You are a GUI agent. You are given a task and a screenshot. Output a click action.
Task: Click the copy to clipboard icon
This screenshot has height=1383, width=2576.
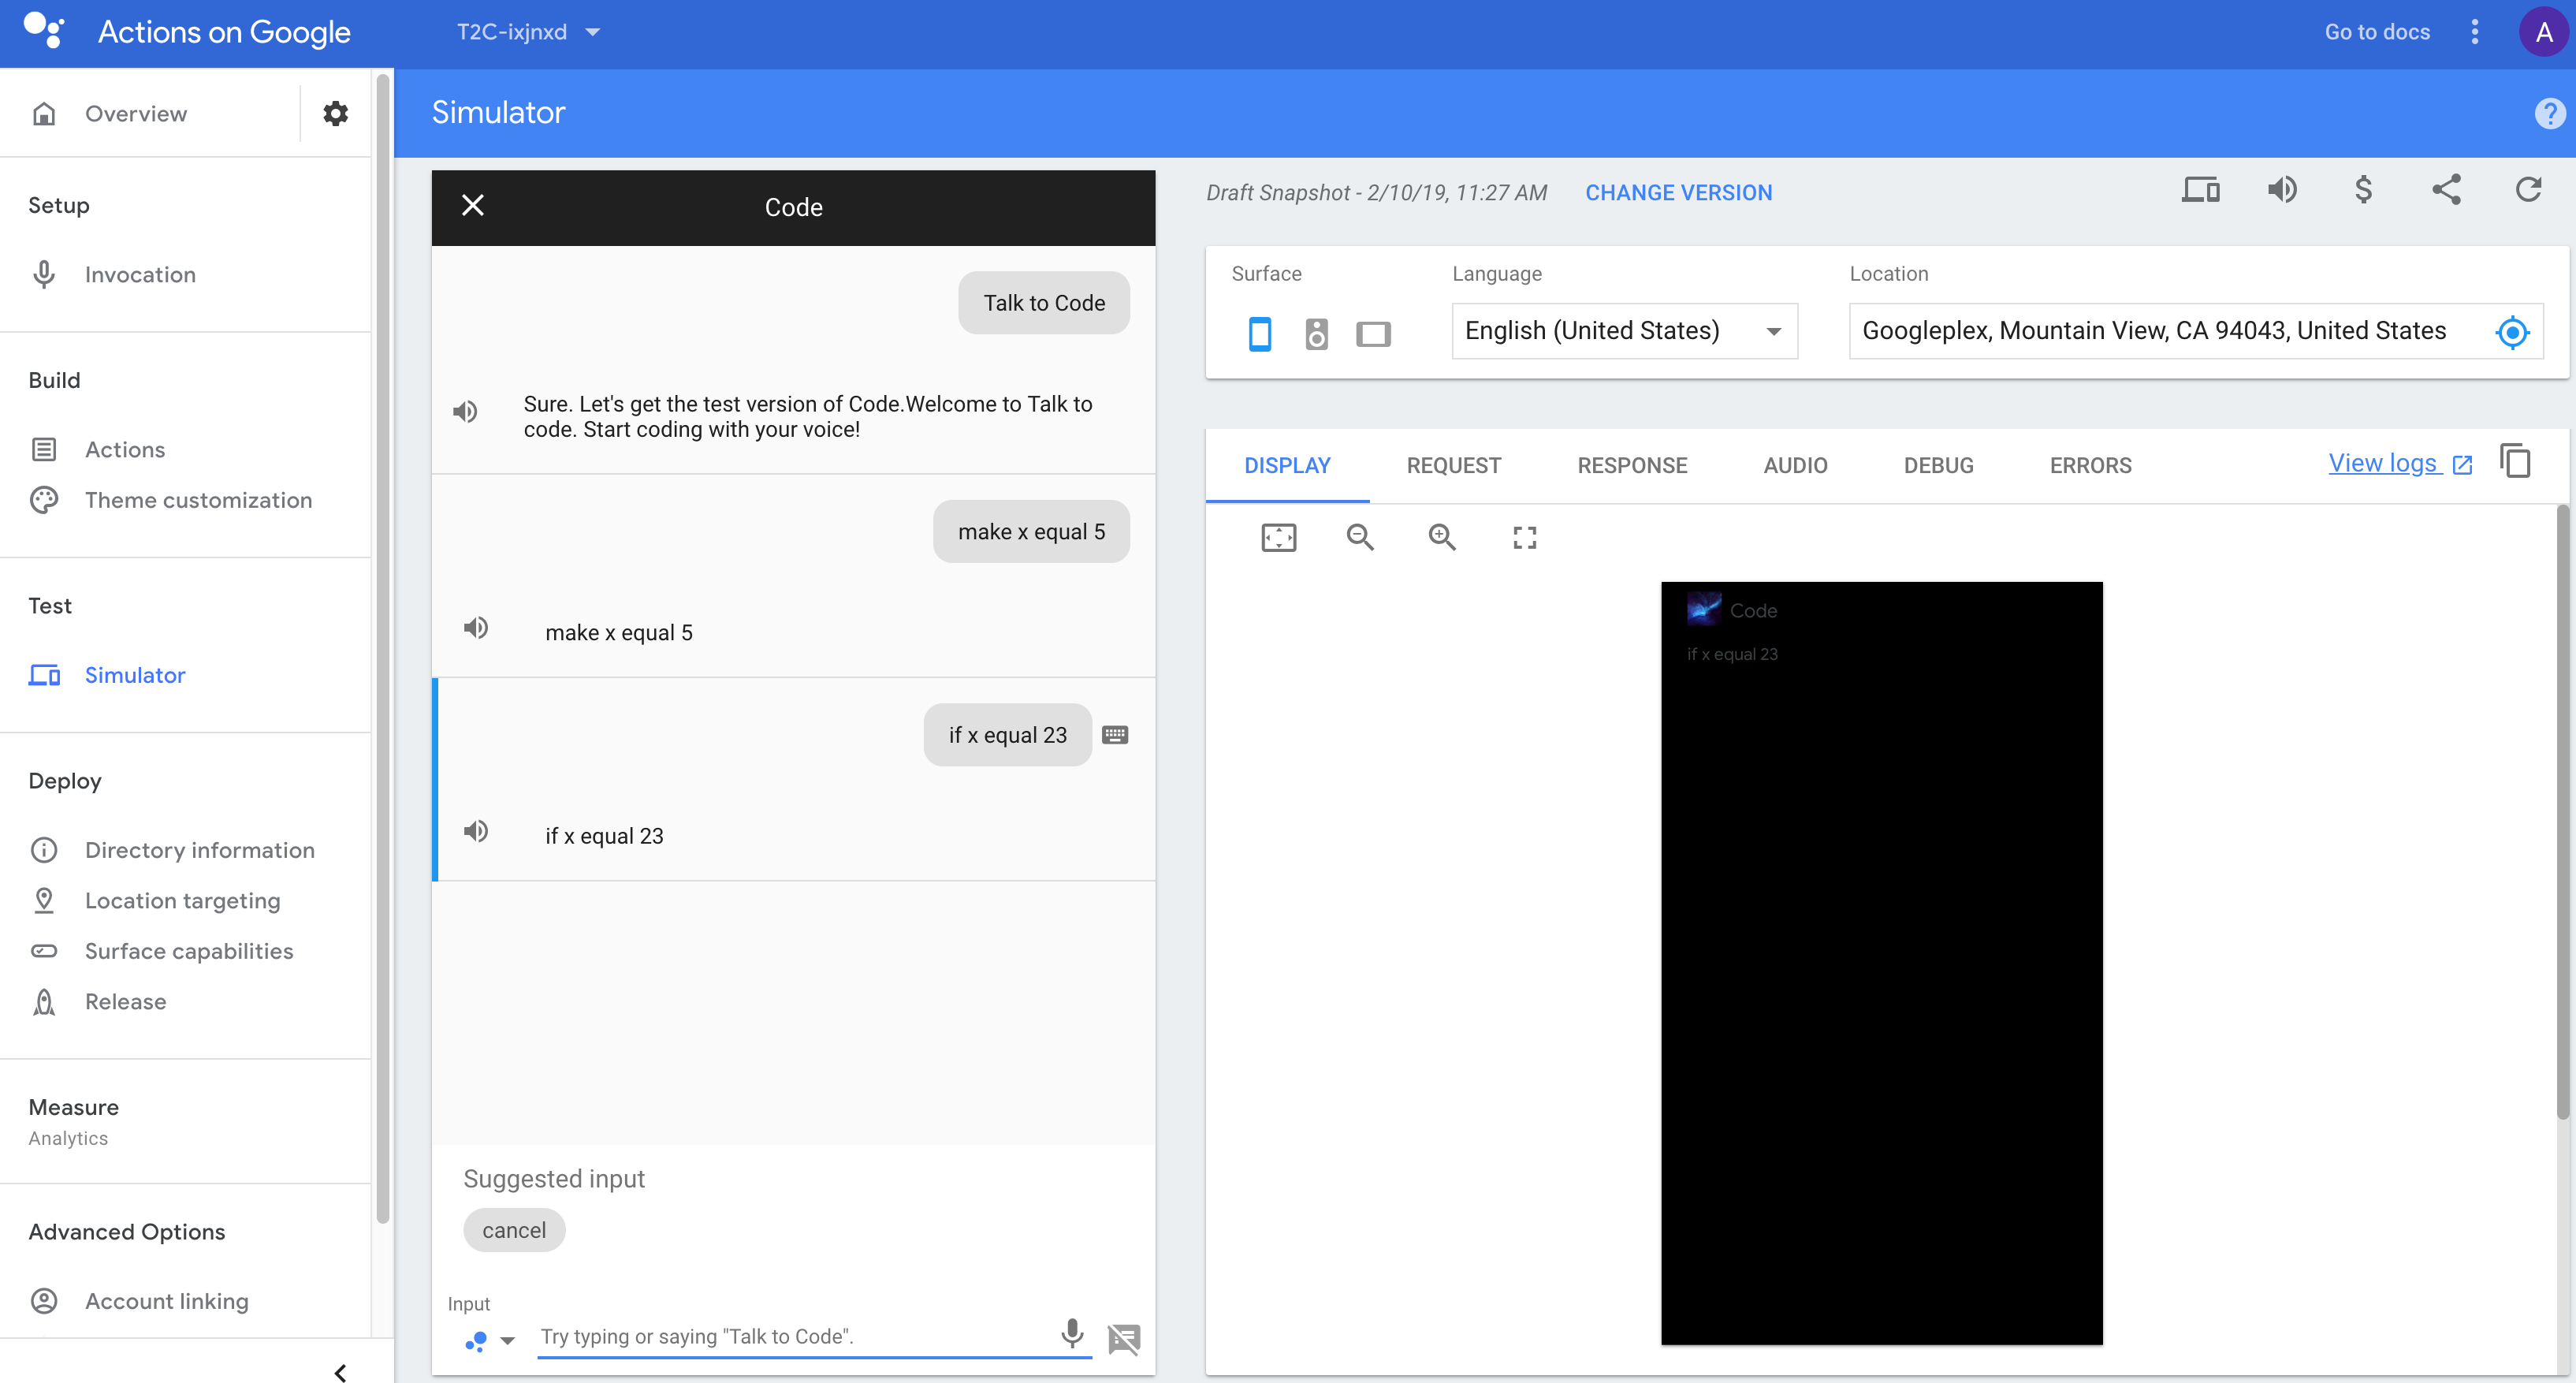[2515, 462]
